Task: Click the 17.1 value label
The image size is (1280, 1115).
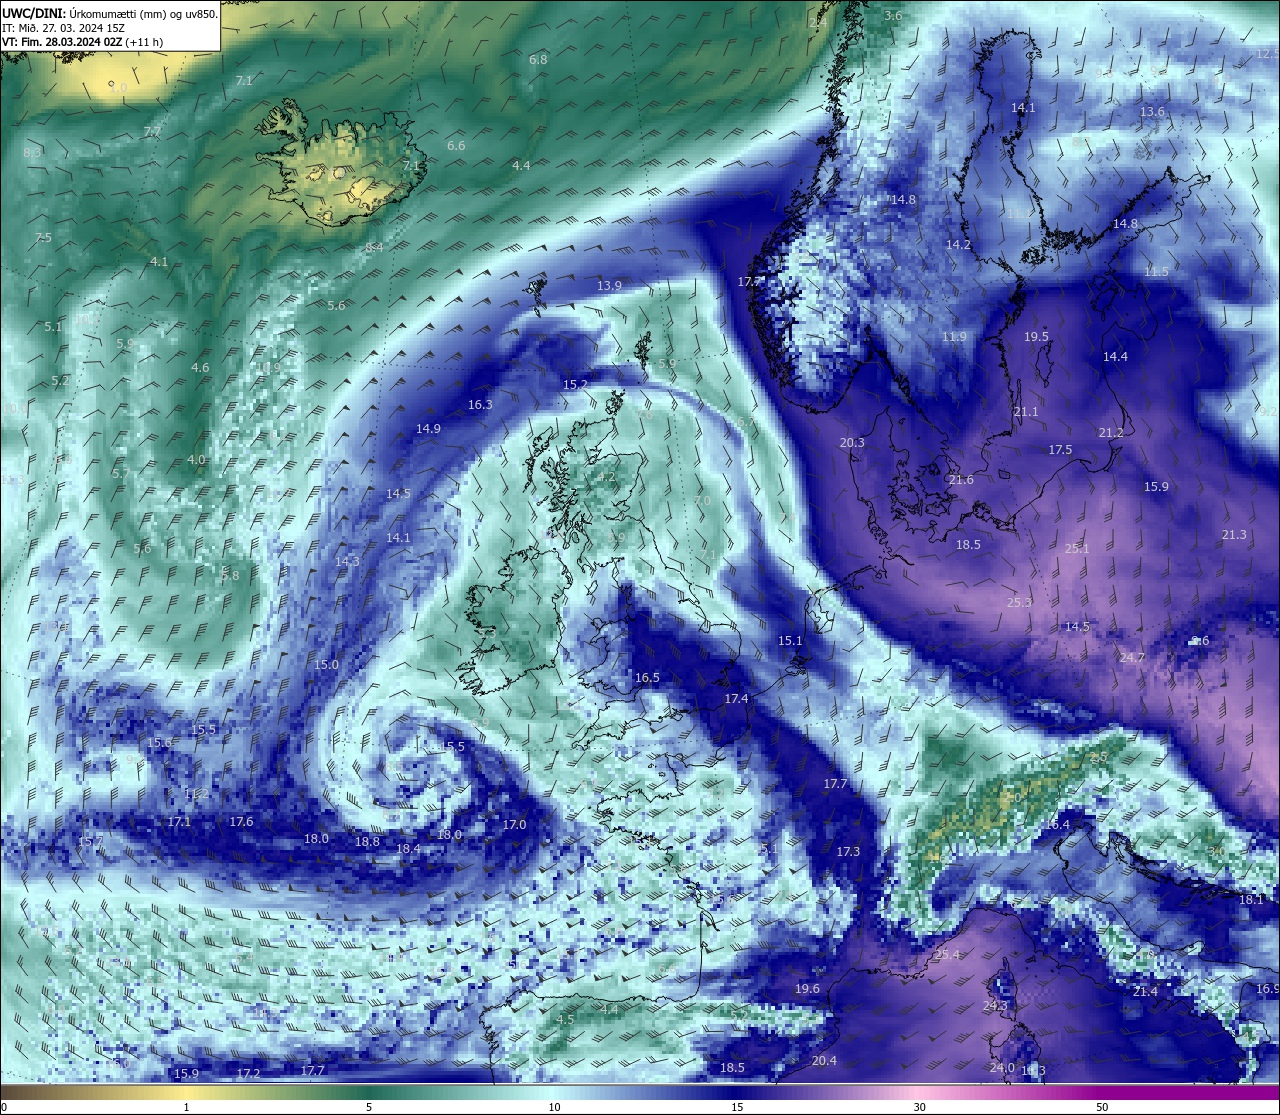Action: (179, 821)
